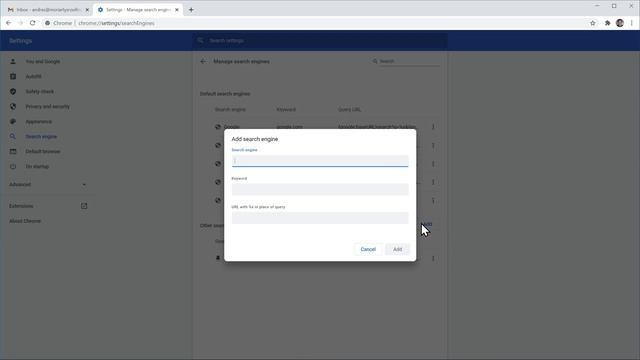This screenshot has width=640, height=360.
Task: Click the person icon beside You and Google
Action: (x=13, y=62)
